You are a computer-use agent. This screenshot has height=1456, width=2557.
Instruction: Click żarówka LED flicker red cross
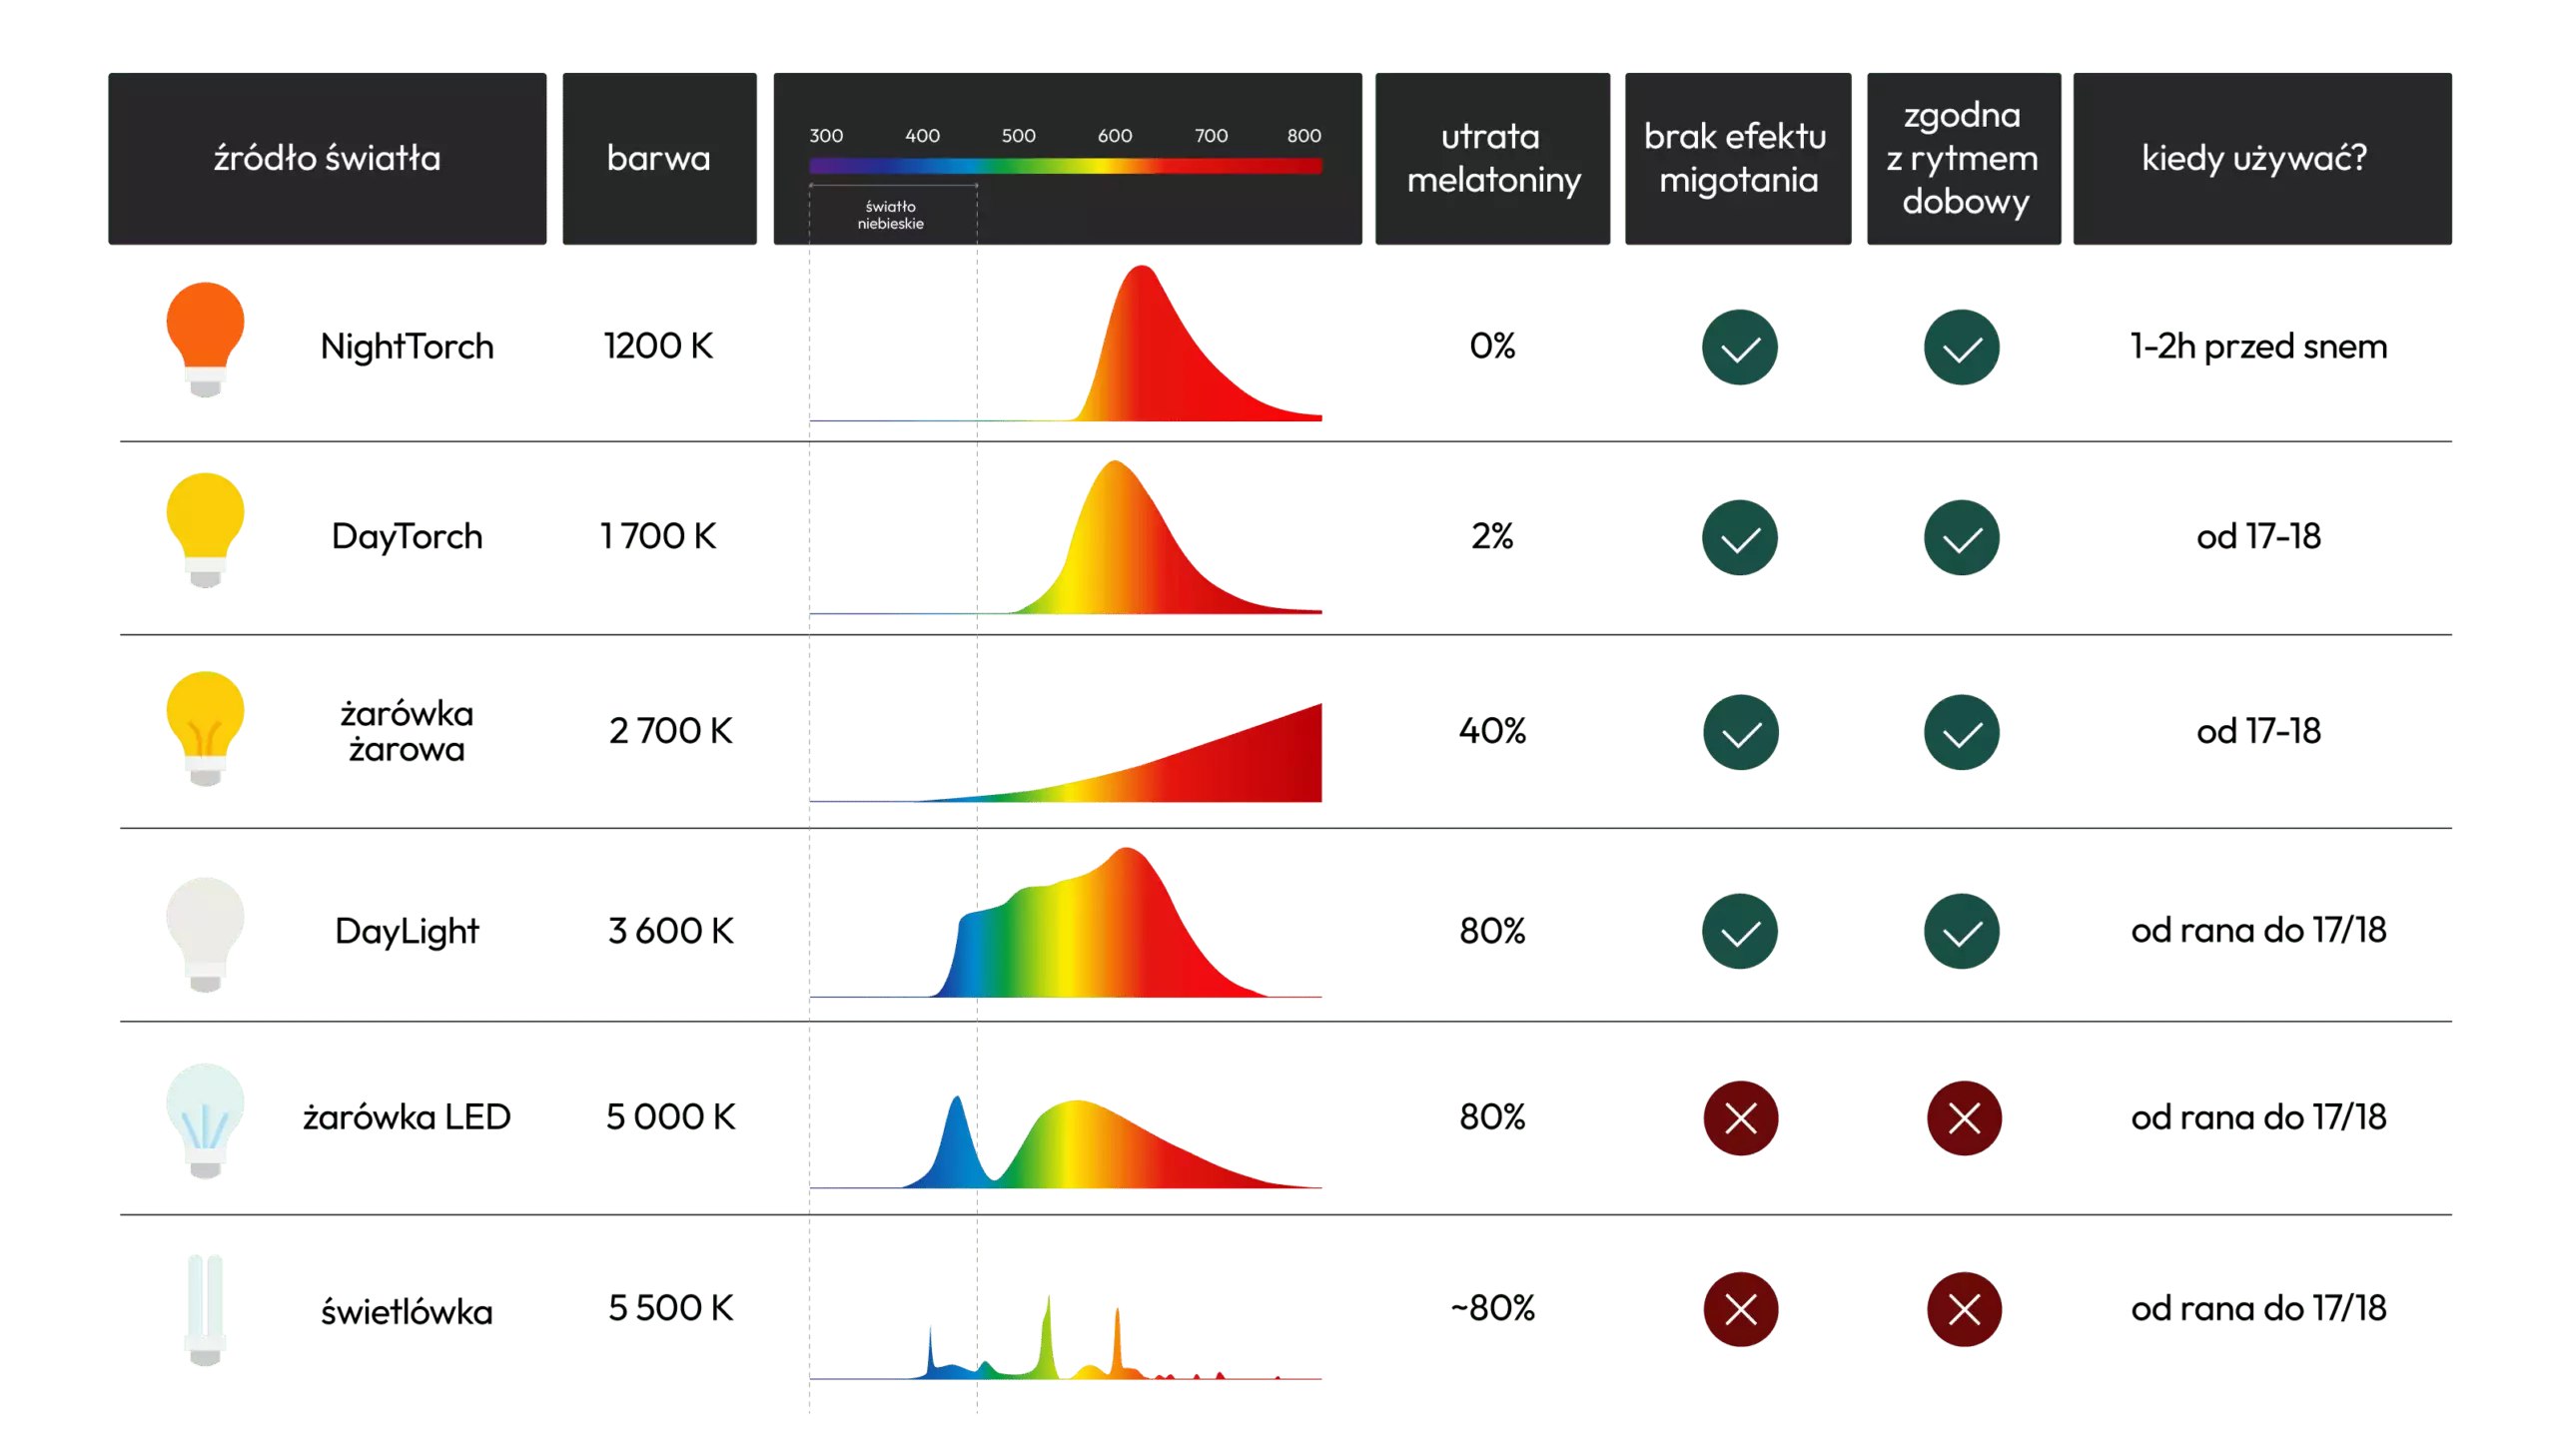coord(1740,1118)
